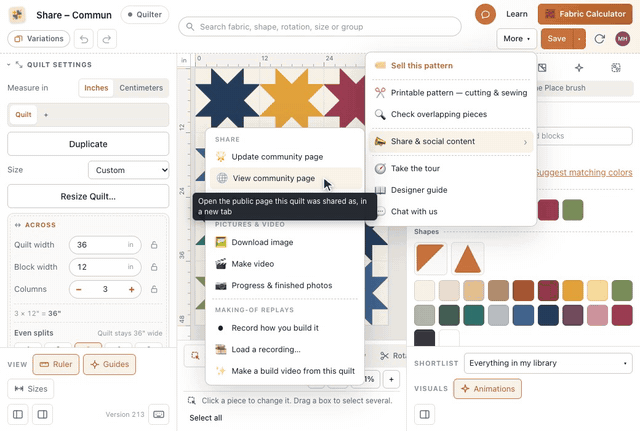Click the Duplicate button
This screenshot has height=431, width=640.
point(88,144)
